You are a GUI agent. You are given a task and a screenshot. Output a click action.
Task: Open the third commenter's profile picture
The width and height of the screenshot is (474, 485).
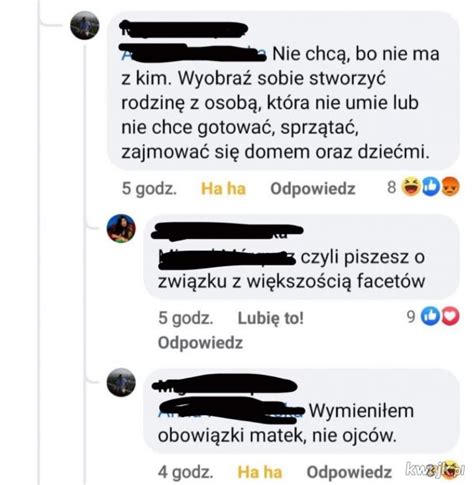(x=121, y=382)
